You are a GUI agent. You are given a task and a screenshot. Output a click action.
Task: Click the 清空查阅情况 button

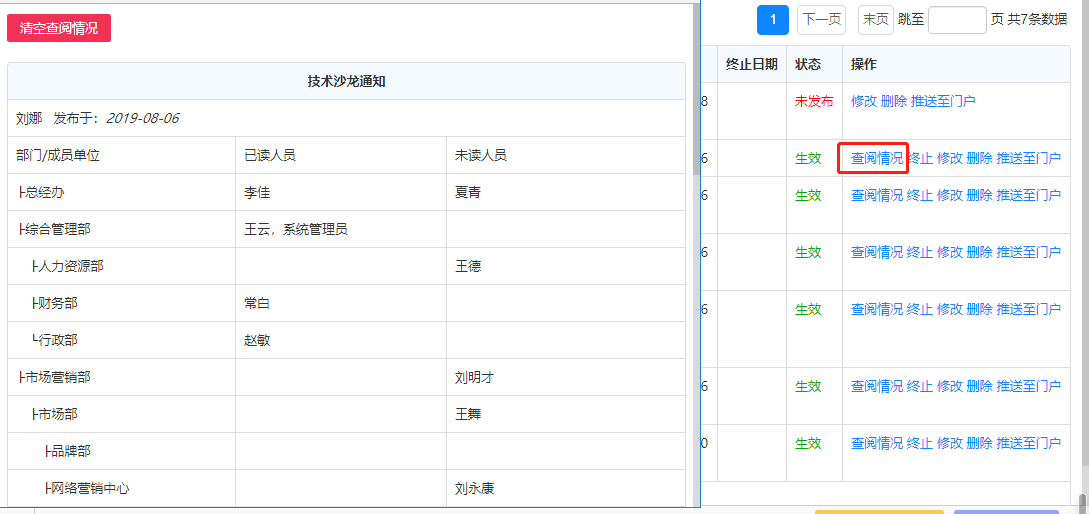pos(59,28)
